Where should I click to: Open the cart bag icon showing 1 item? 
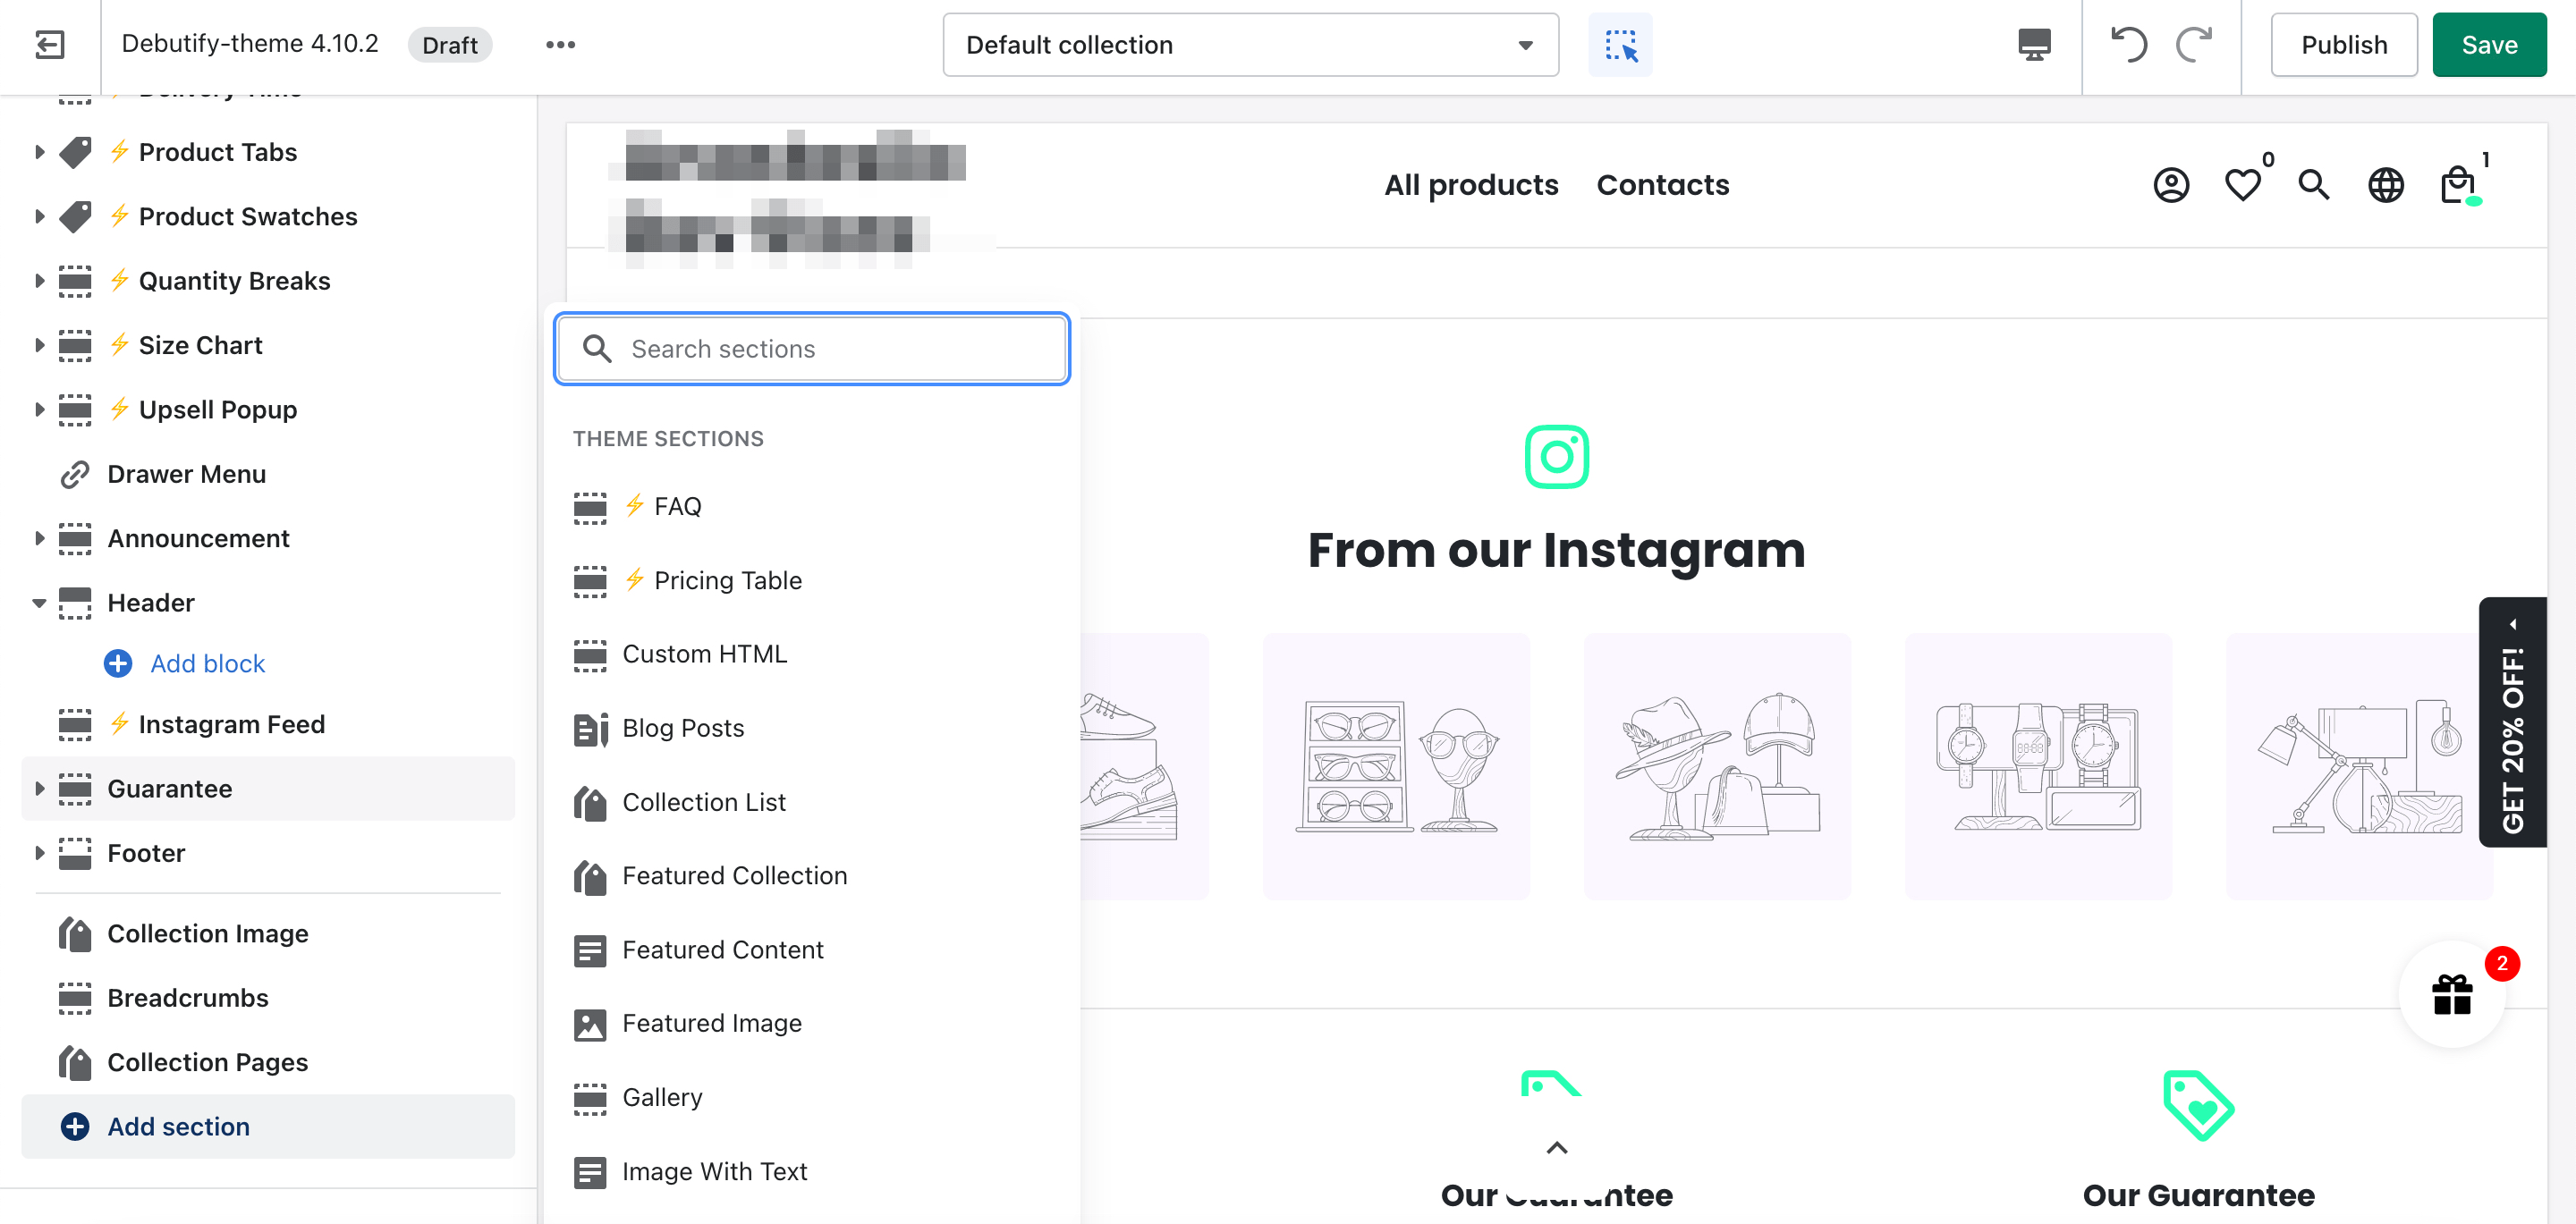[2457, 185]
